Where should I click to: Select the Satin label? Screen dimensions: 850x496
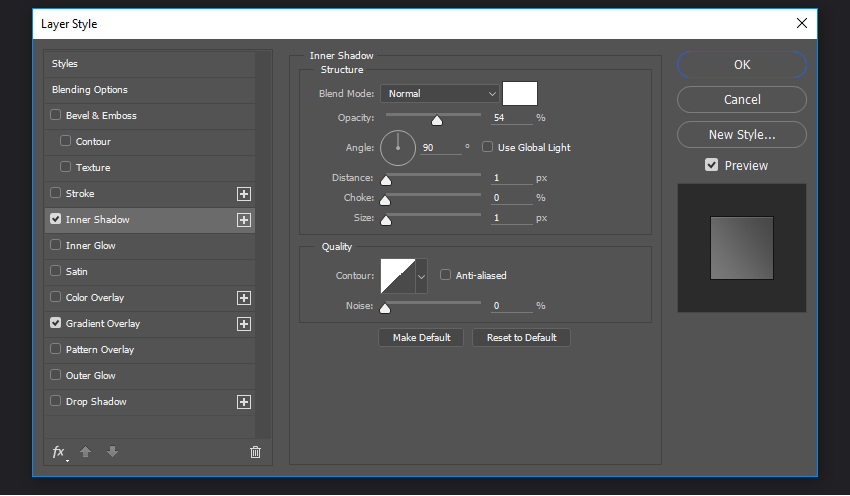76,272
